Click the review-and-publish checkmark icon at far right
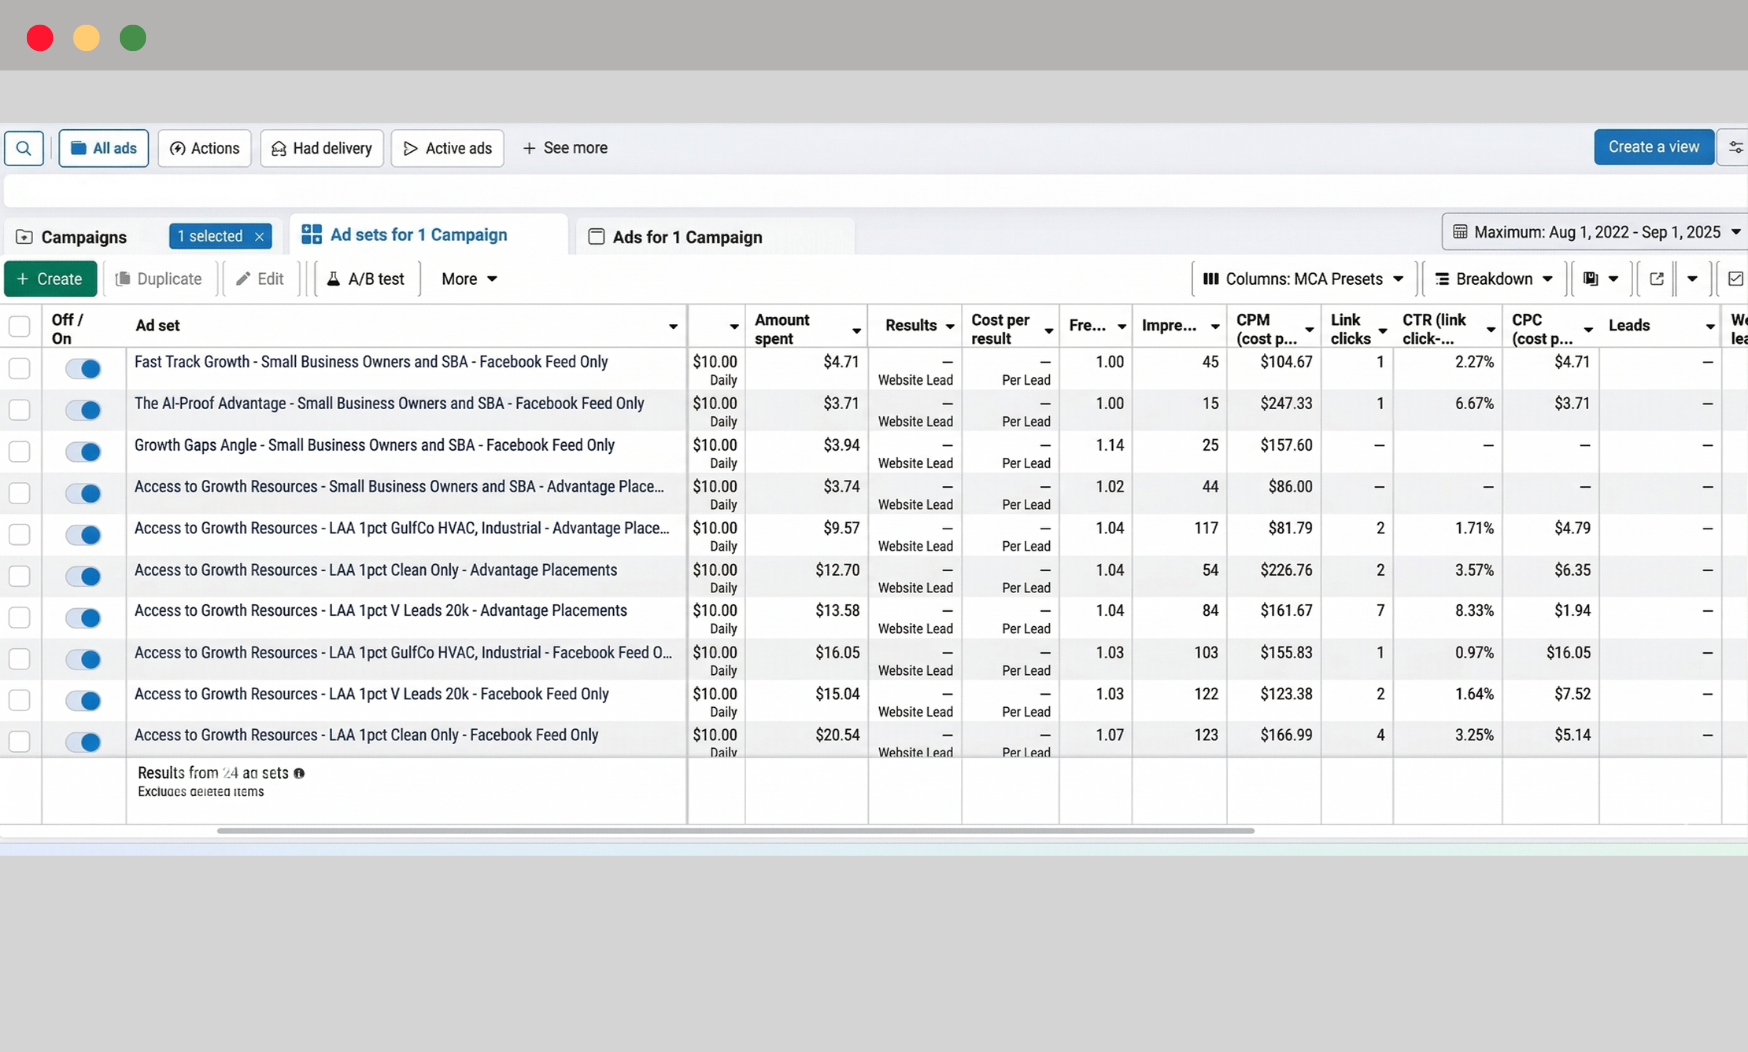The height and width of the screenshot is (1052, 1748). [1736, 278]
